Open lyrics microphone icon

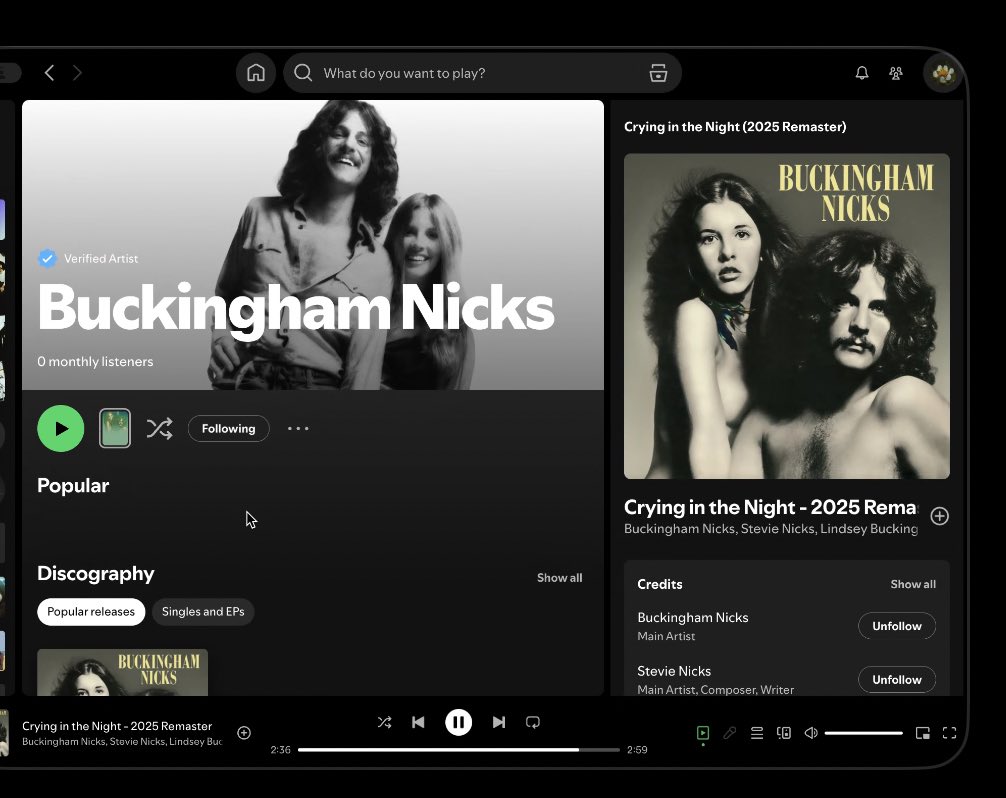[729, 733]
